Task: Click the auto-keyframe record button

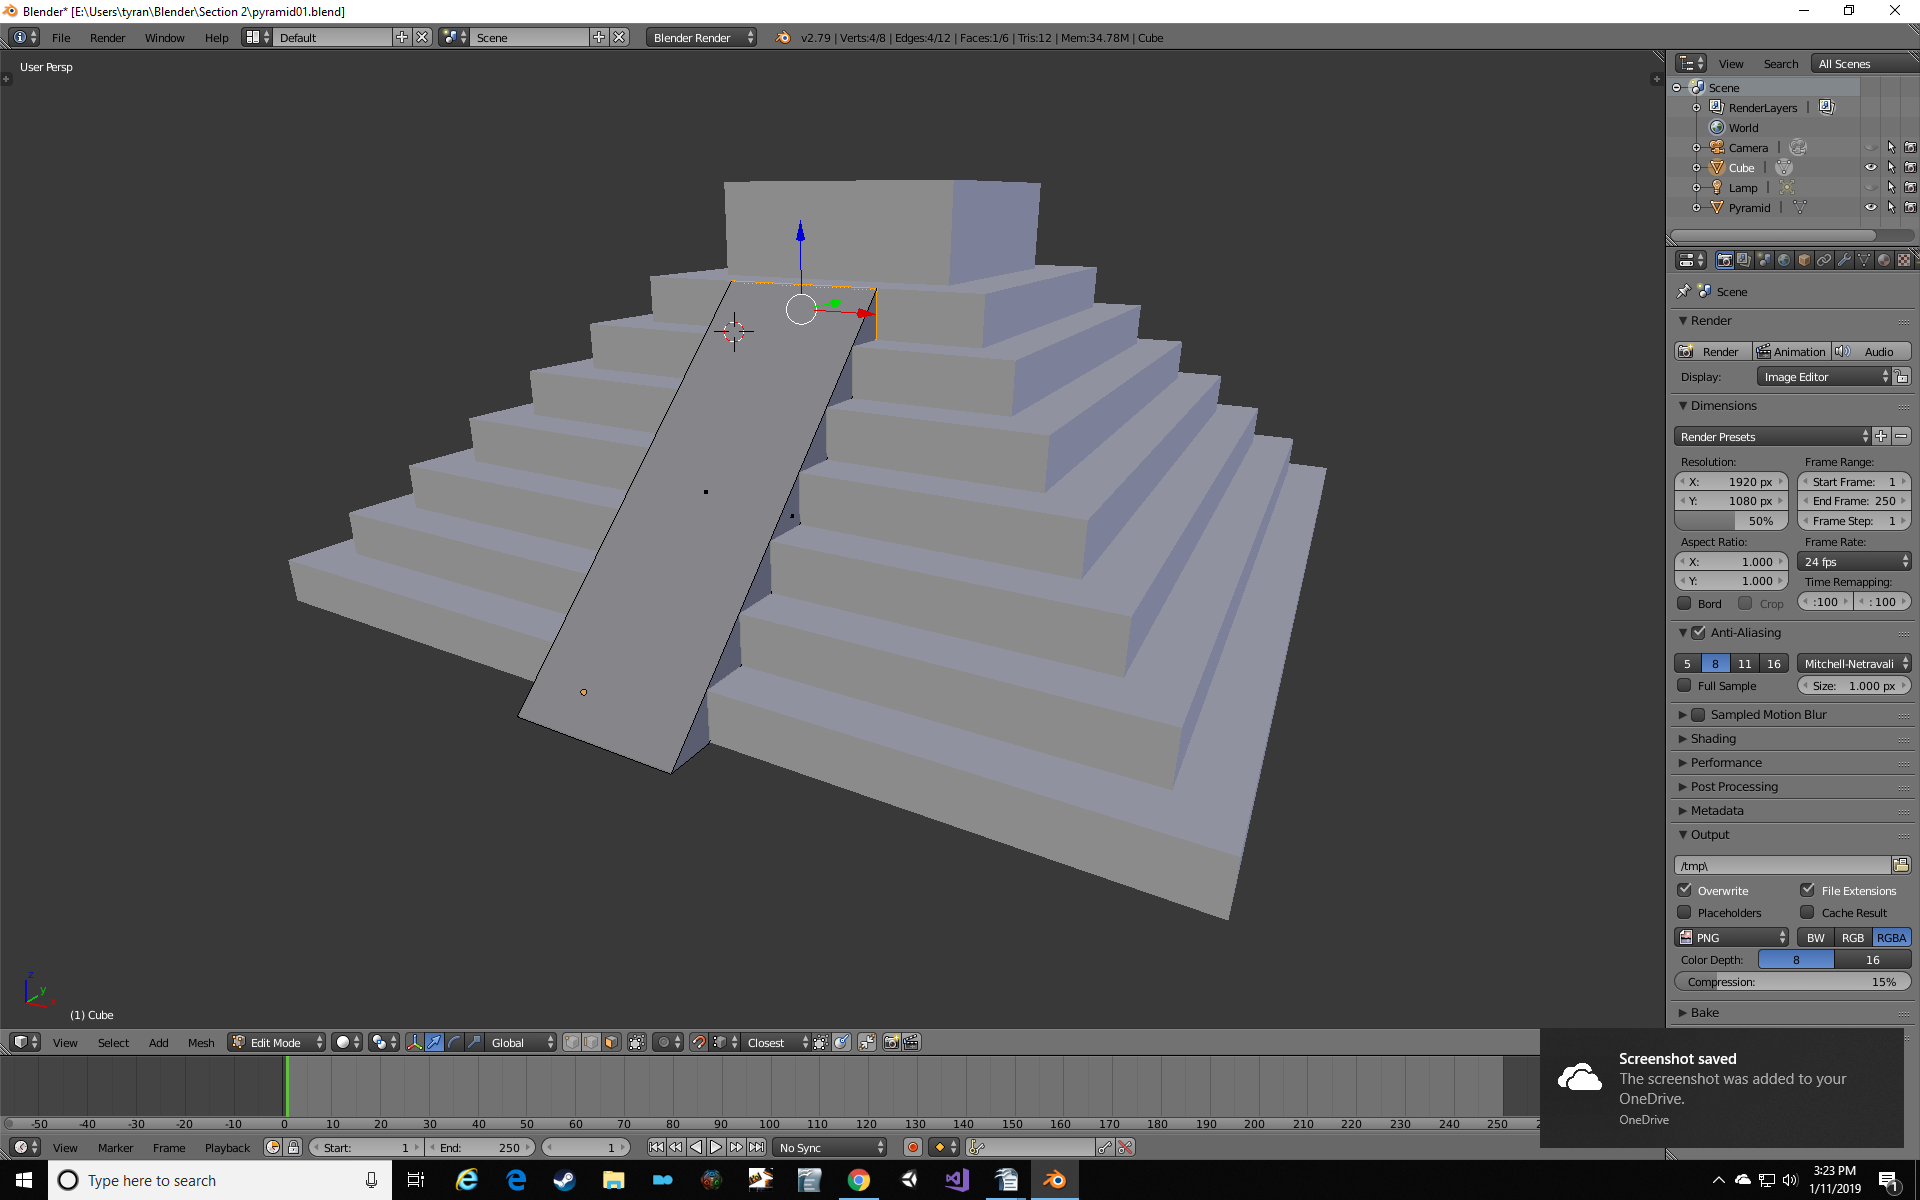Action: [x=912, y=1147]
